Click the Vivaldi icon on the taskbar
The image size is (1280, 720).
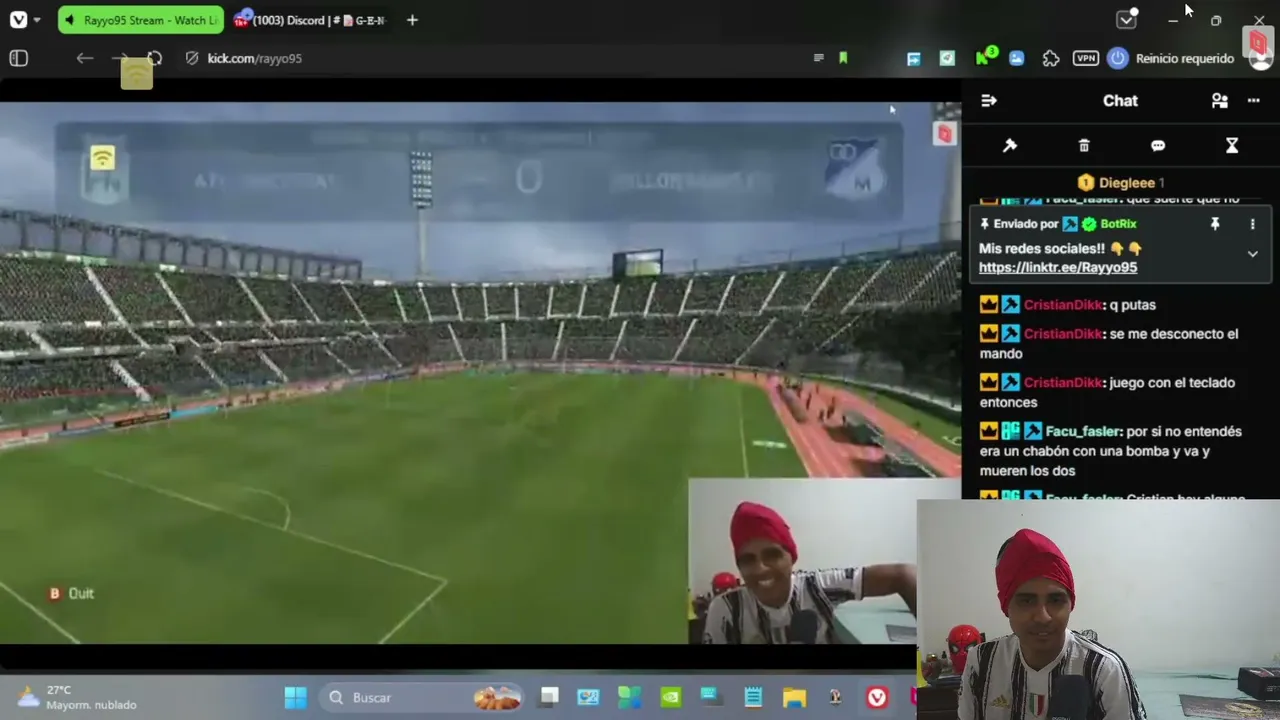point(877,697)
